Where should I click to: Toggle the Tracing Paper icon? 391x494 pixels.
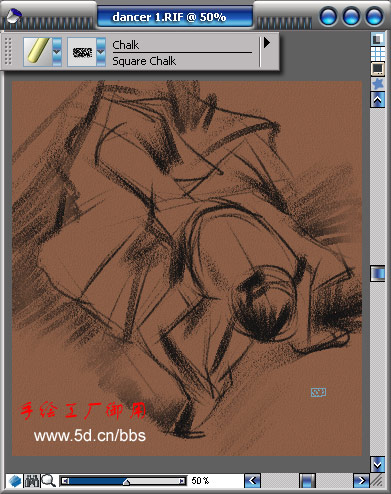click(378, 39)
